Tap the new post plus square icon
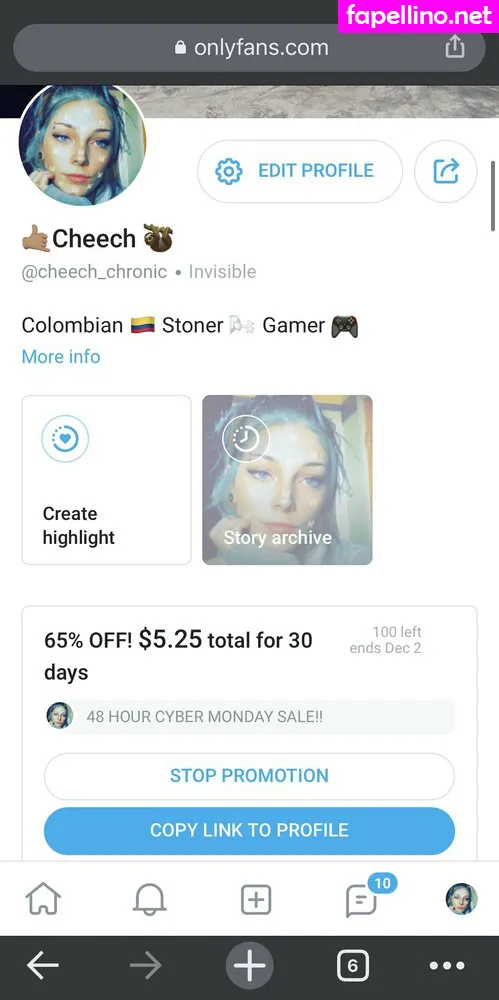This screenshot has height=1000, width=499. 256,900
